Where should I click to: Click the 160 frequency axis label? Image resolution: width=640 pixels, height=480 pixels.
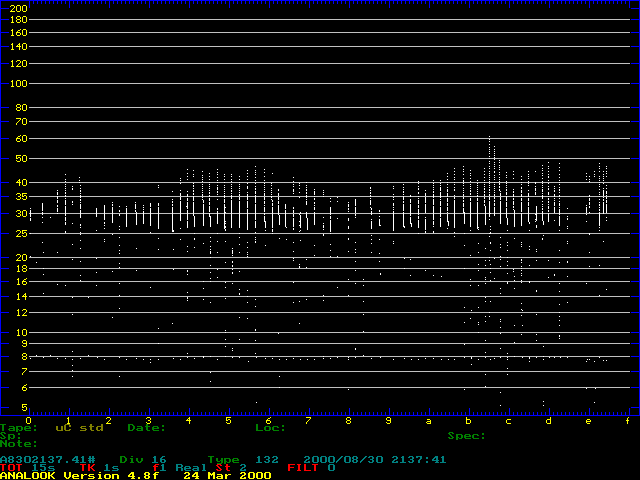[18, 33]
